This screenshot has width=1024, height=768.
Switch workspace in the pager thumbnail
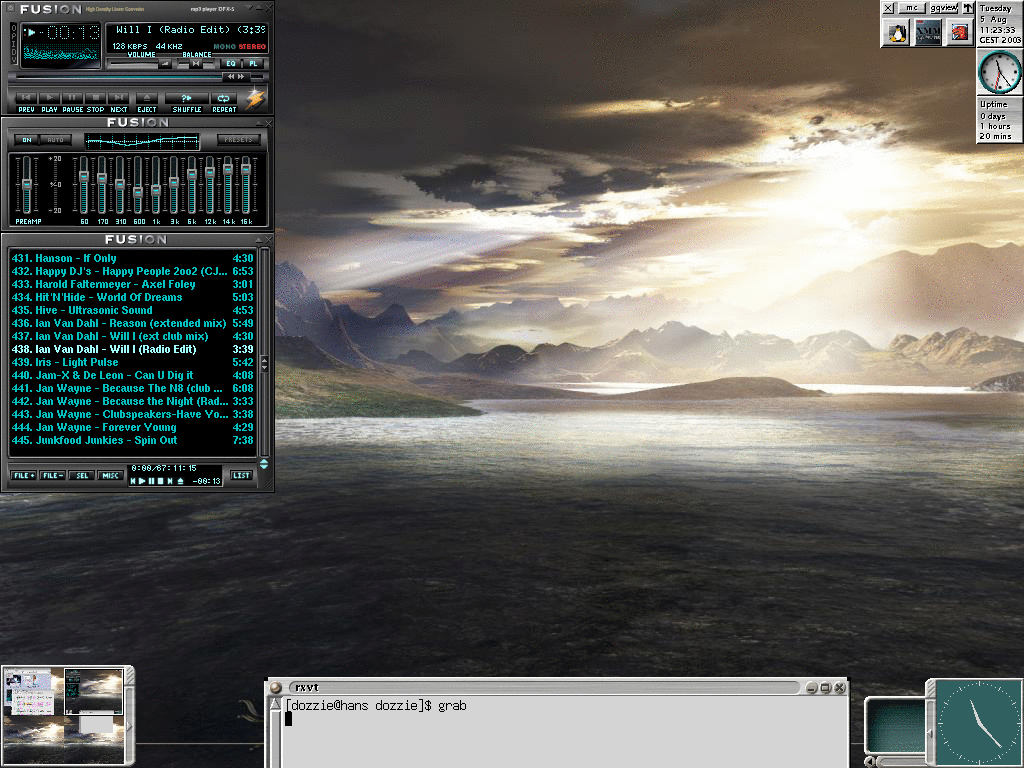(64, 715)
